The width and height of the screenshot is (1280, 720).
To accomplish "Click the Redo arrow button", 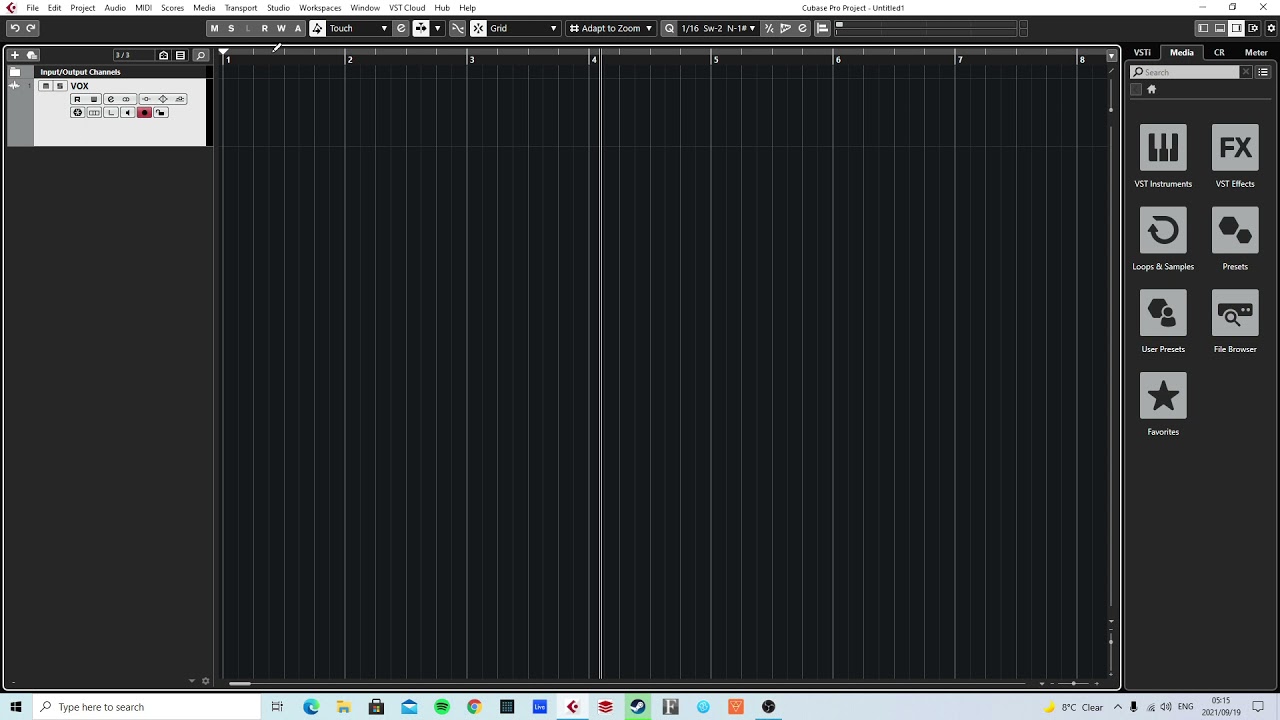I will tap(31, 28).
